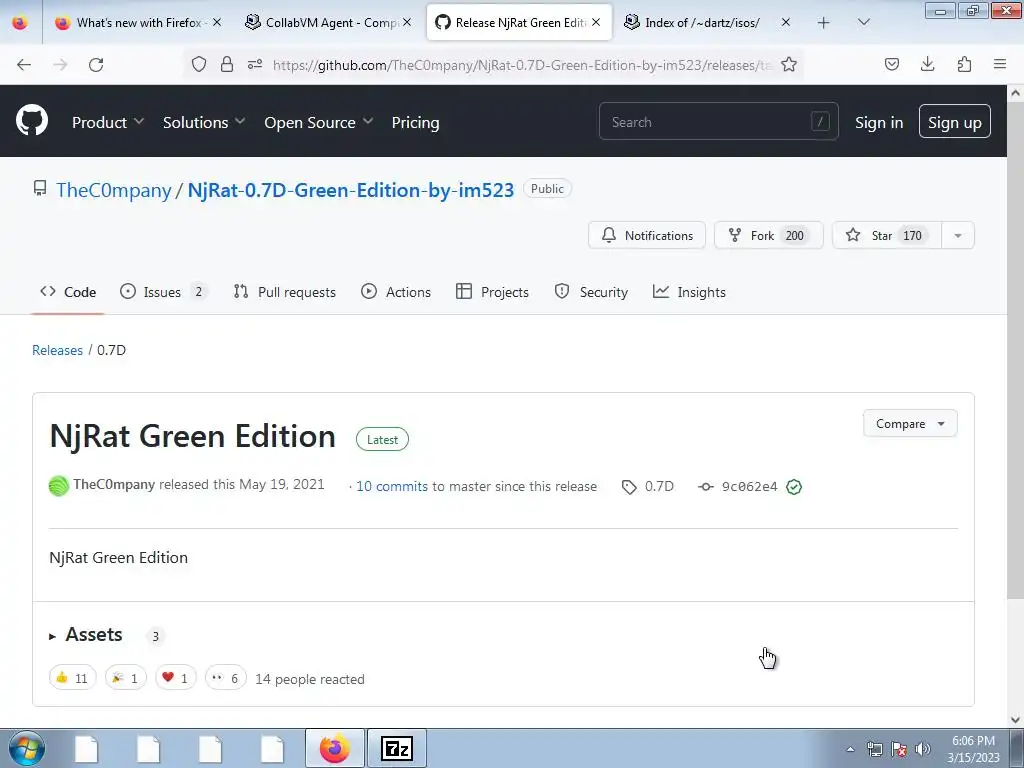Bookmark this page with the star icon
Viewport: 1024px width, 768px height.
click(789, 64)
